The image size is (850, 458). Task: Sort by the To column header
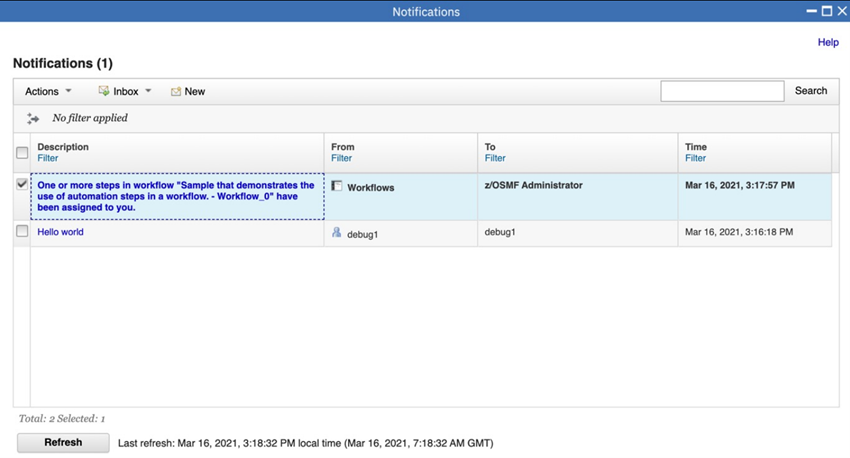490,147
